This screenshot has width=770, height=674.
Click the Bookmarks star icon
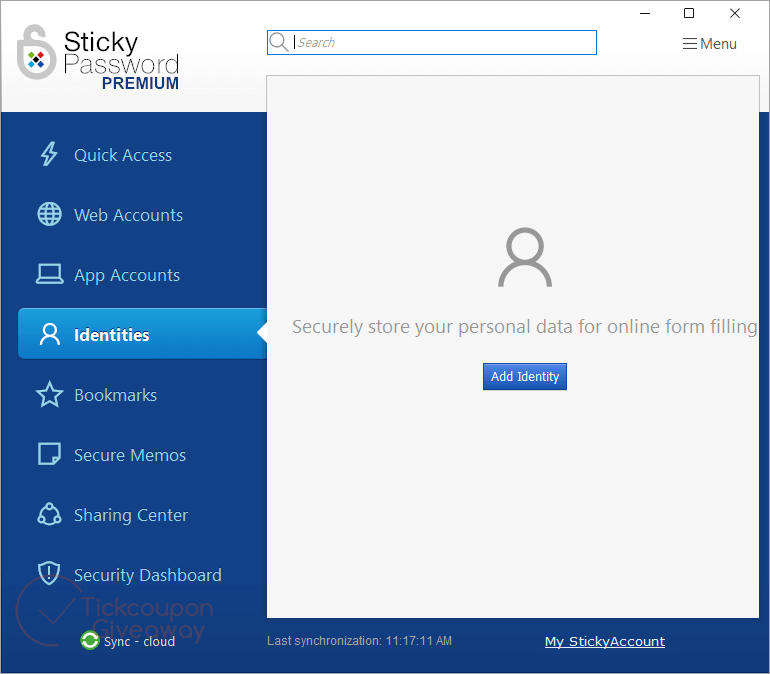pos(49,395)
